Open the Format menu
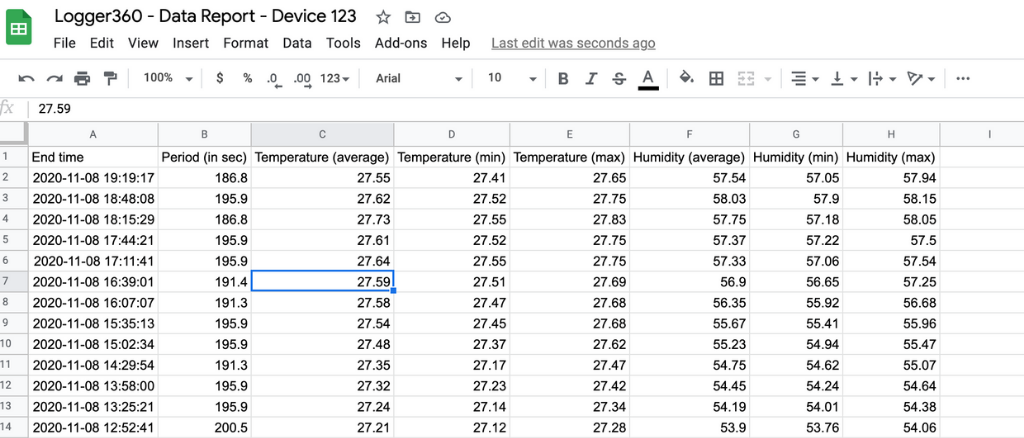Image resolution: width=1024 pixels, height=438 pixels. click(x=246, y=43)
